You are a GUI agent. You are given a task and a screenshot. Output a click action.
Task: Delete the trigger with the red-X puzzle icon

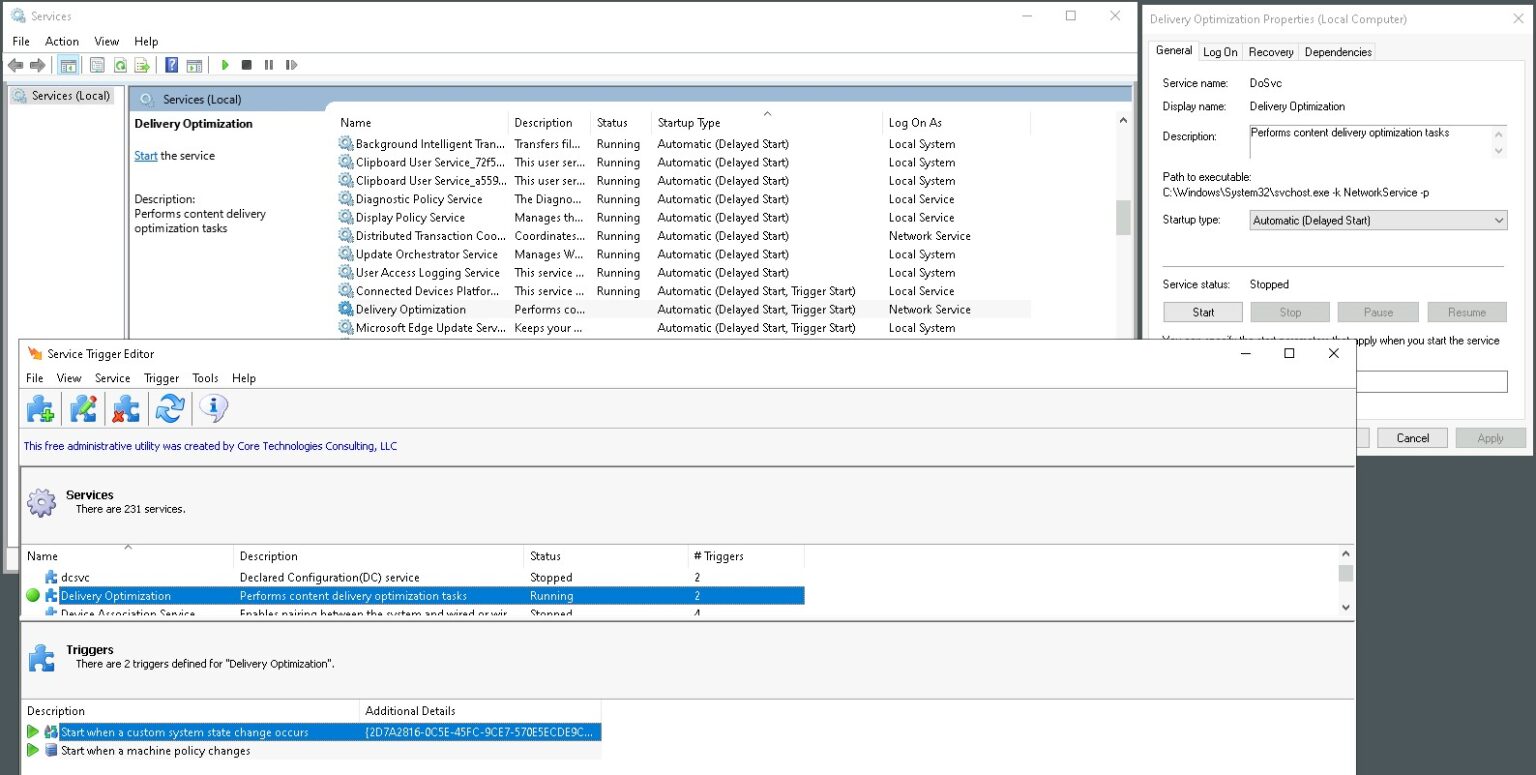pyautogui.click(x=127, y=408)
